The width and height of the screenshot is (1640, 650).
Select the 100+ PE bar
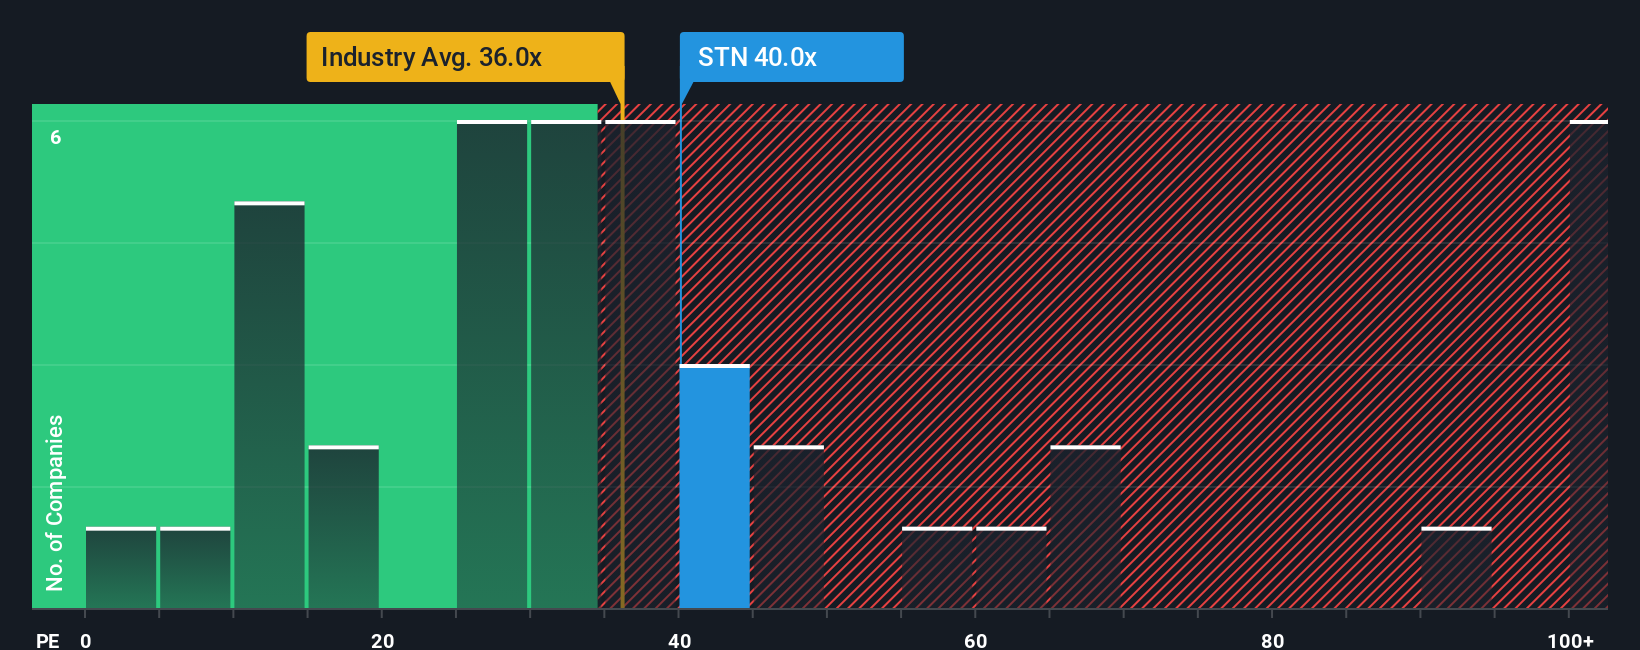click(1589, 365)
